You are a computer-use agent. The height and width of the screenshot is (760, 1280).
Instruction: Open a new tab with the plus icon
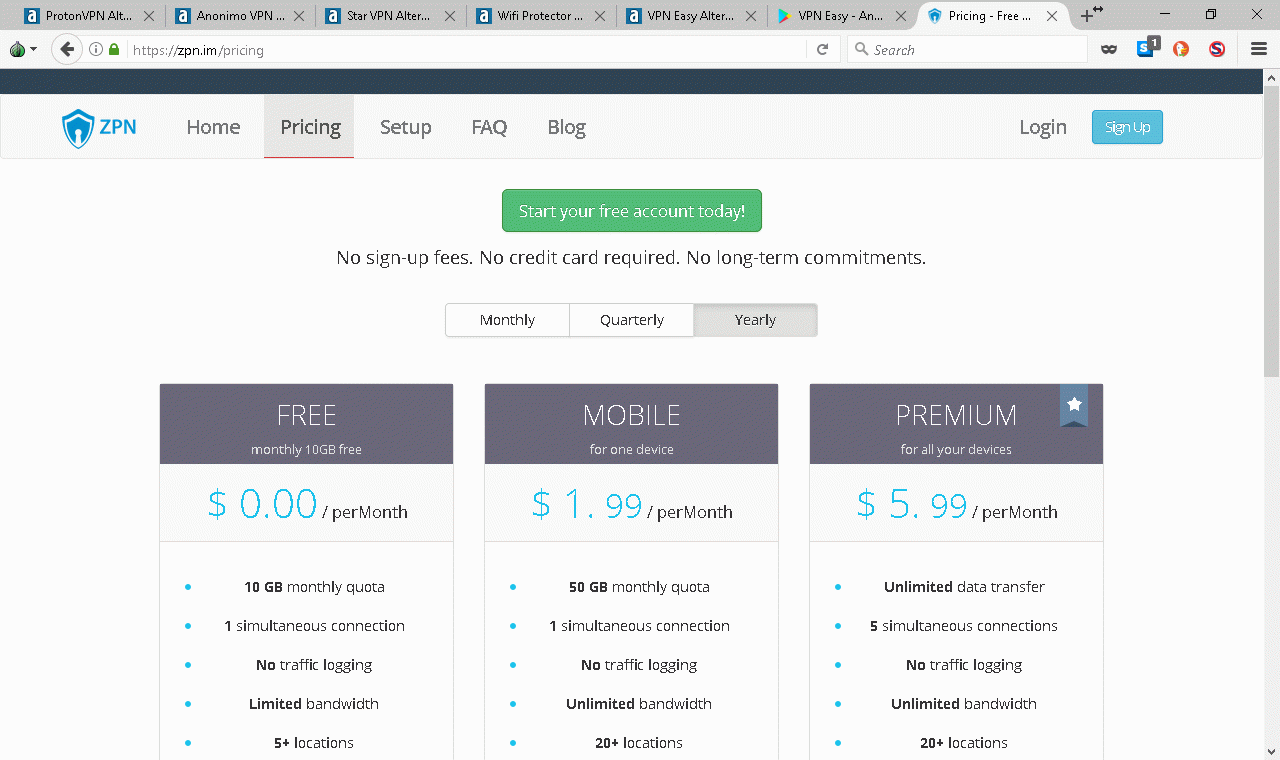tap(1087, 16)
